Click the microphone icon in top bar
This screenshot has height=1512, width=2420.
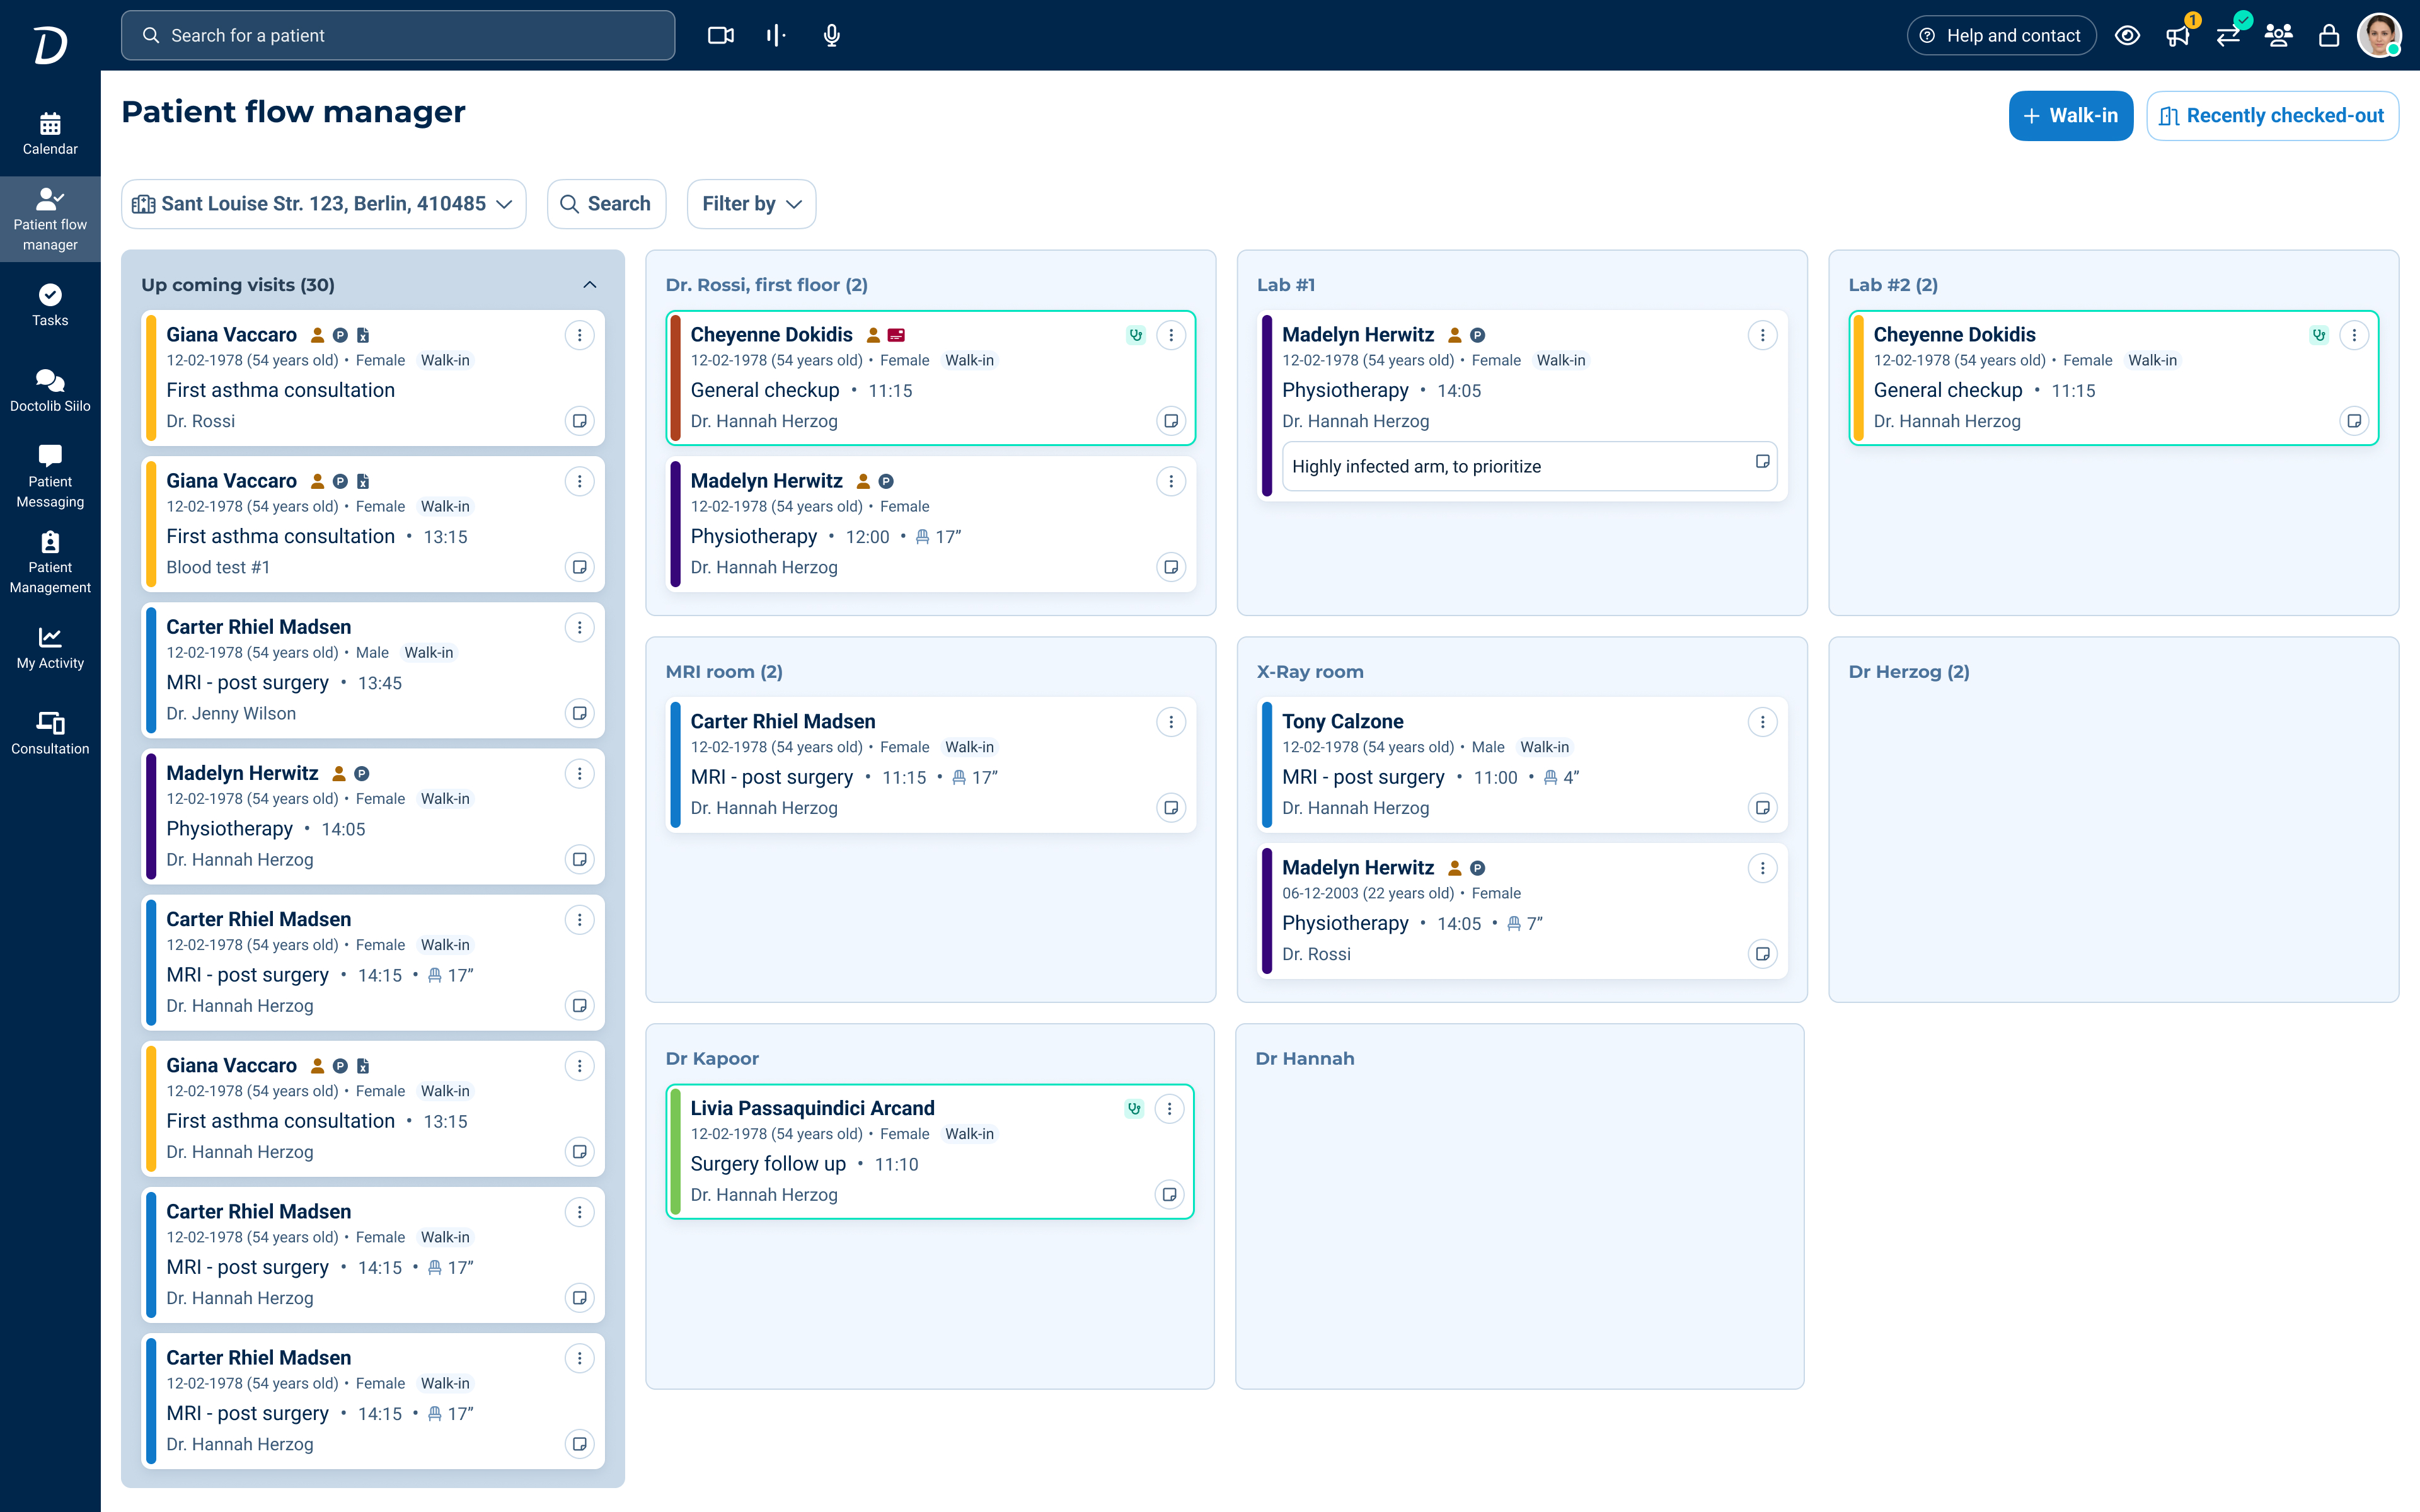(x=831, y=36)
